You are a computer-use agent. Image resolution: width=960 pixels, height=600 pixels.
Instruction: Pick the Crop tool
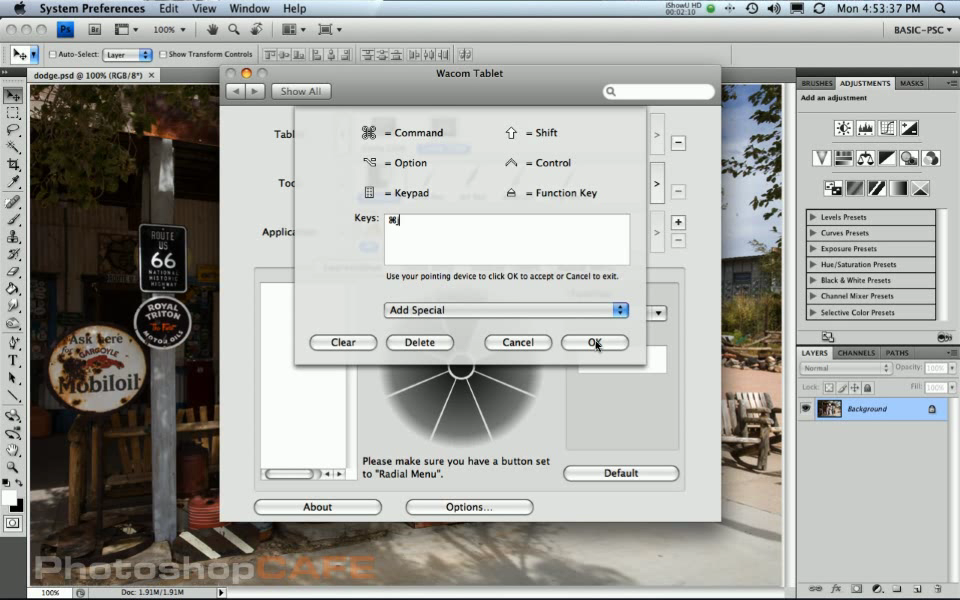point(13,164)
